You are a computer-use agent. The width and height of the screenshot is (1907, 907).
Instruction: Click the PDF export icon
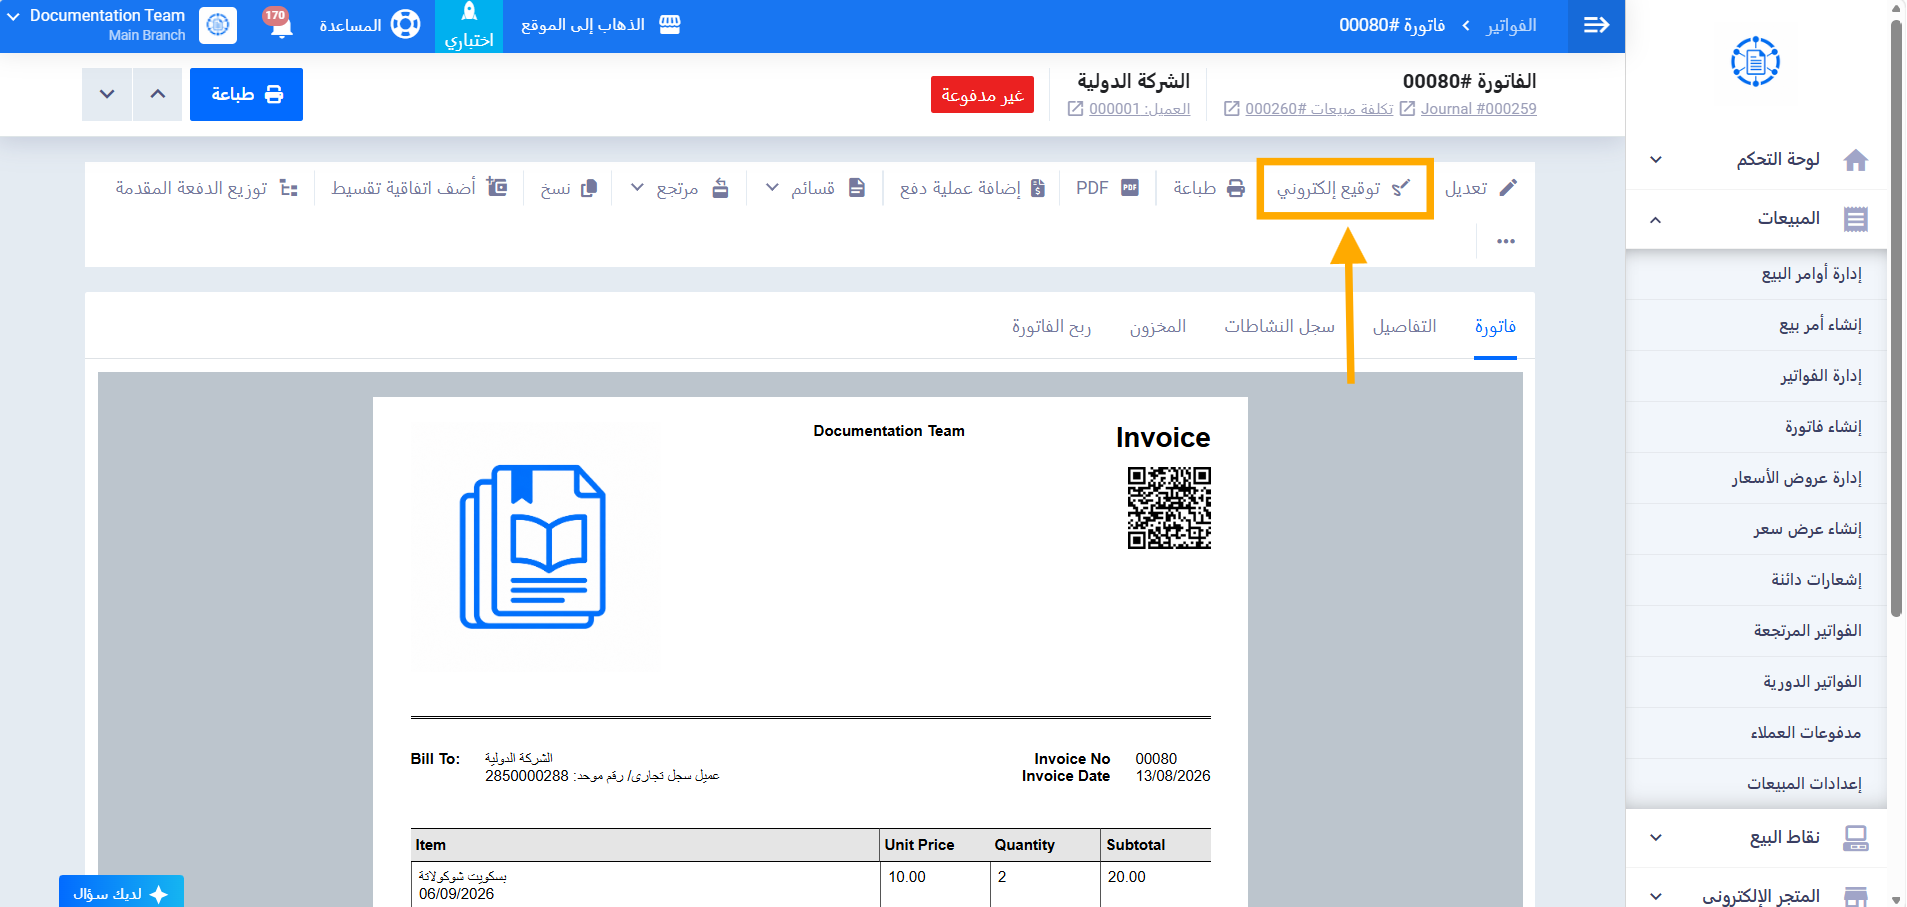click(1130, 188)
